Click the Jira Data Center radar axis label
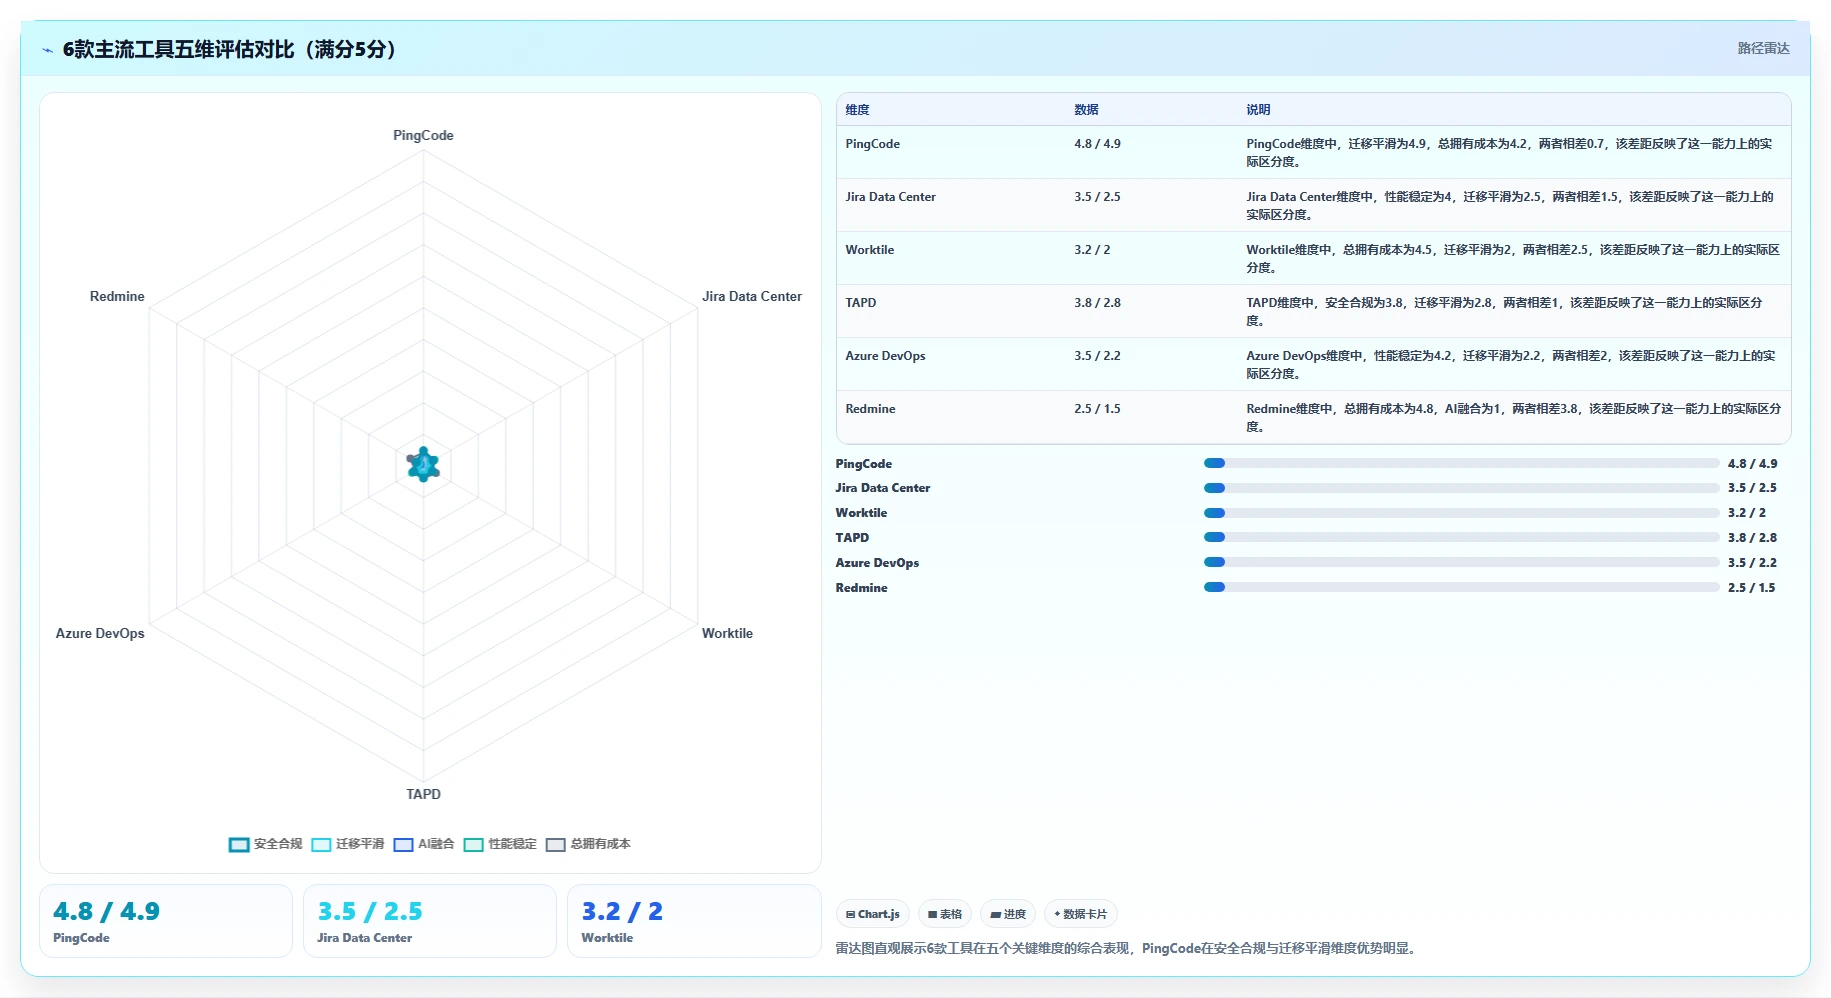This screenshot has width=1831, height=998. pyautogui.click(x=751, y=296)
